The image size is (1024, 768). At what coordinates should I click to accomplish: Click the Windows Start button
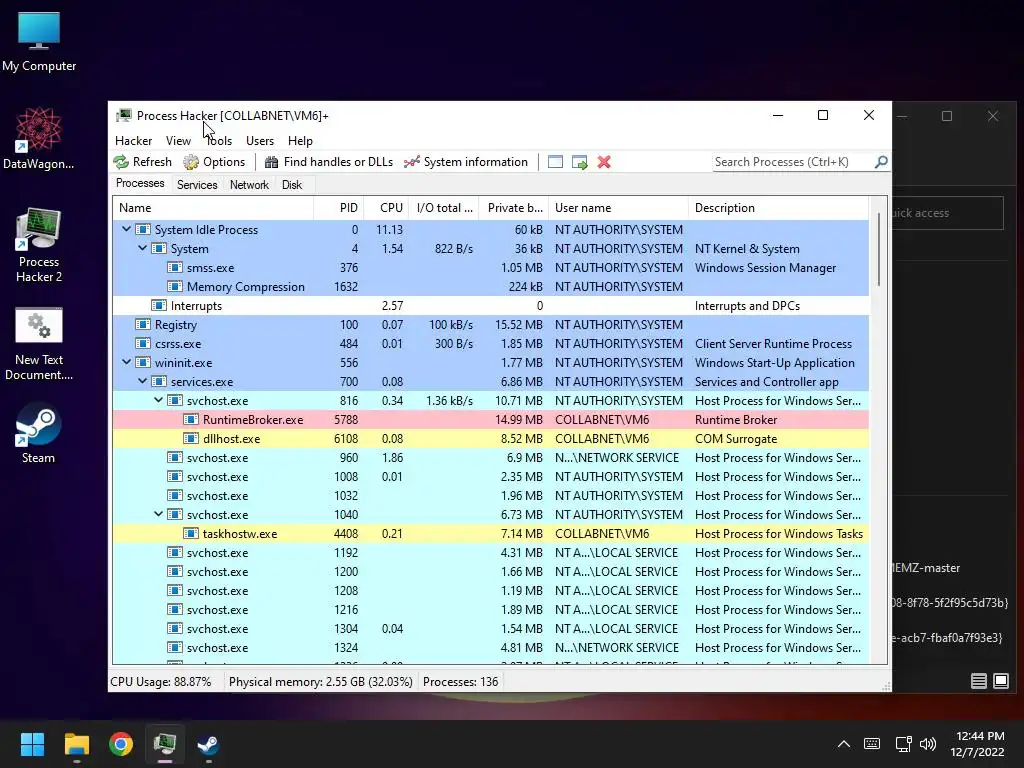32,744
